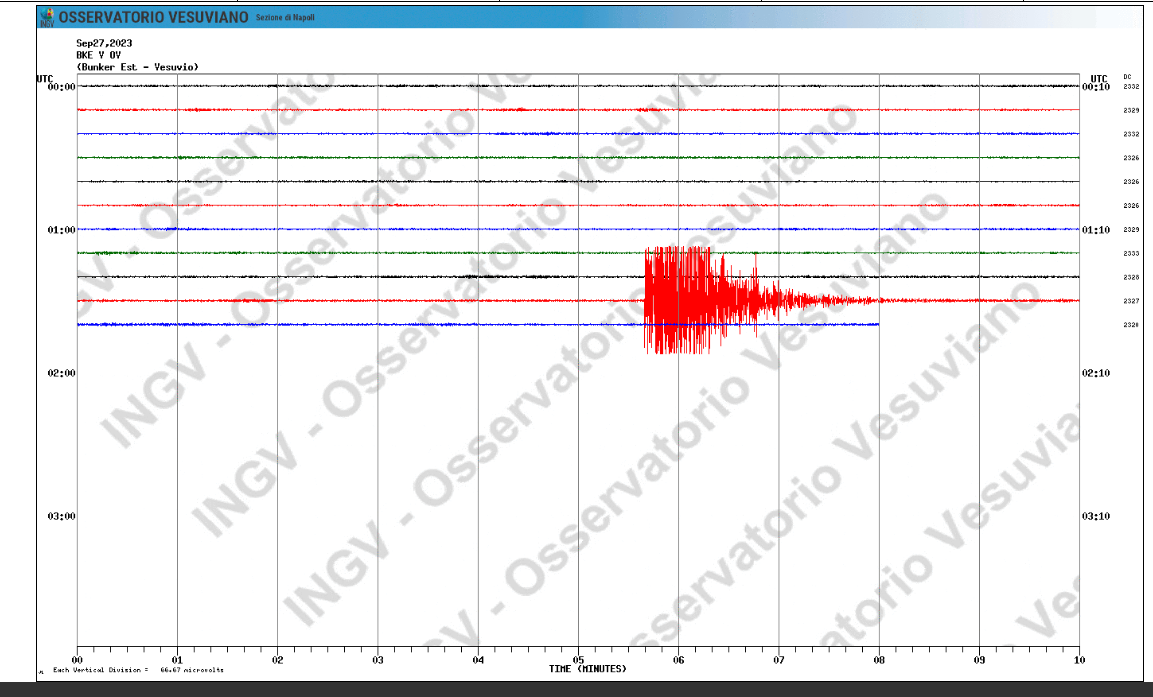Click the TIME (MINUTES) axis caption

588,669
